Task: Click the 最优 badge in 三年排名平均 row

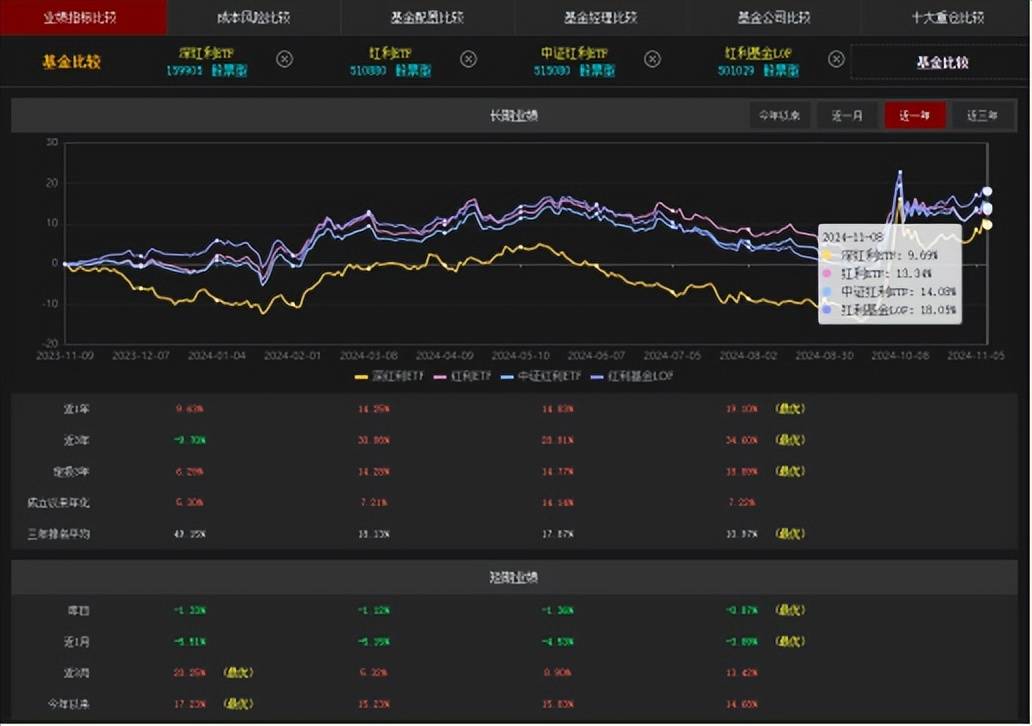Action: [x=790, y=534]
